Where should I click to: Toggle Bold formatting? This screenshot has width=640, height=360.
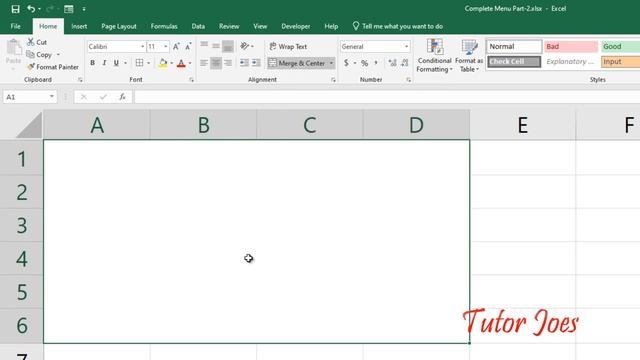(93, 63)
